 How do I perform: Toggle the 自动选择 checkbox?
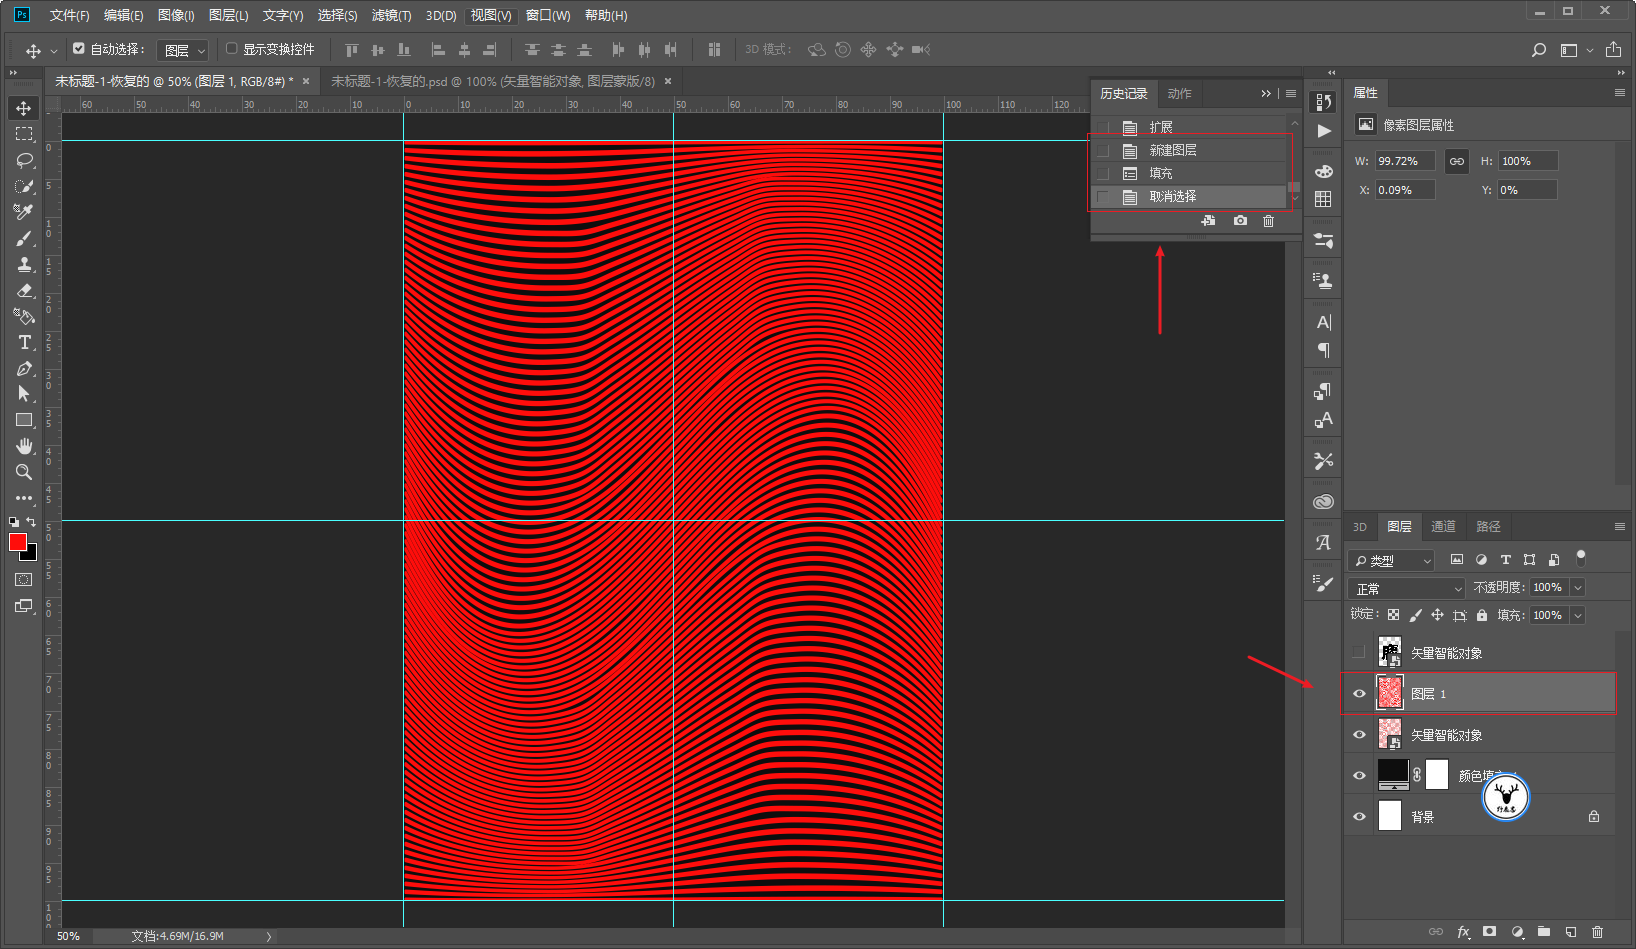[79, 48]
